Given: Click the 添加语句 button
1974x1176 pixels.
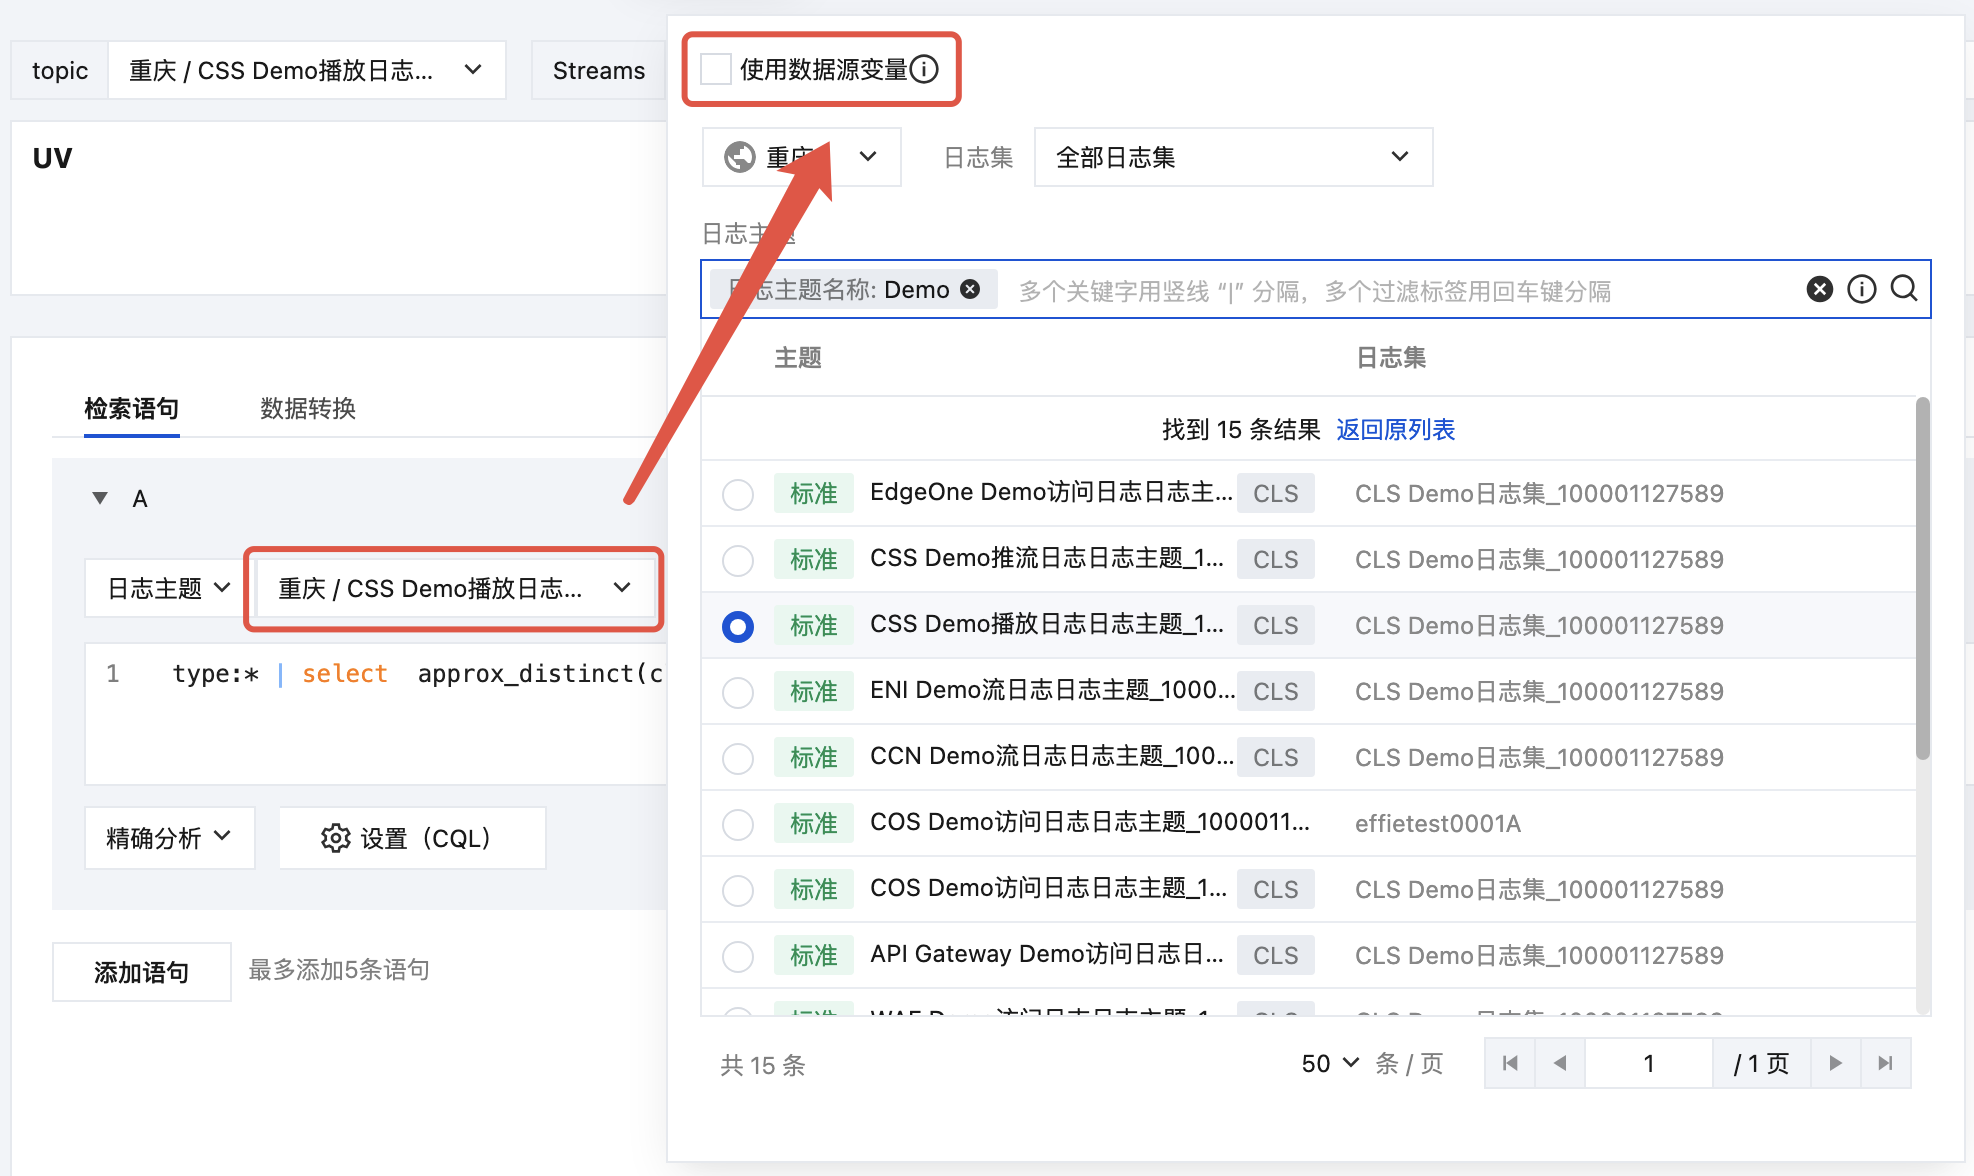Looking at the screenshot, I should pos(141,972).
